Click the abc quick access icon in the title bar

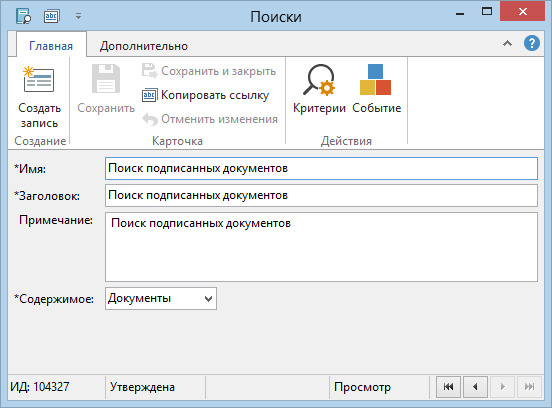pos(51,16)
